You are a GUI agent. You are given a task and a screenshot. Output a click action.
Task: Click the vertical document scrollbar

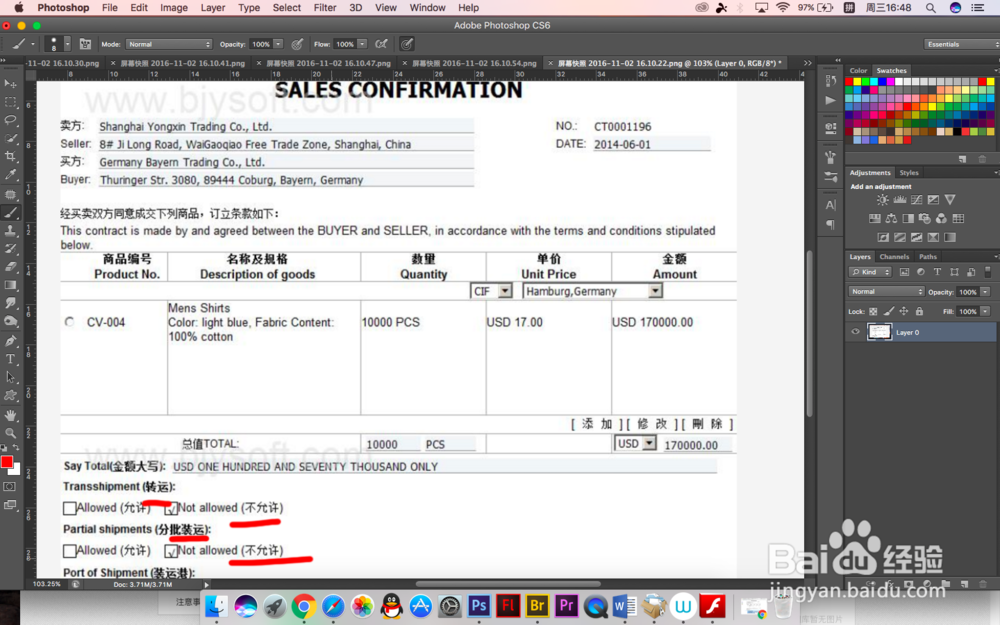[809, 332]
